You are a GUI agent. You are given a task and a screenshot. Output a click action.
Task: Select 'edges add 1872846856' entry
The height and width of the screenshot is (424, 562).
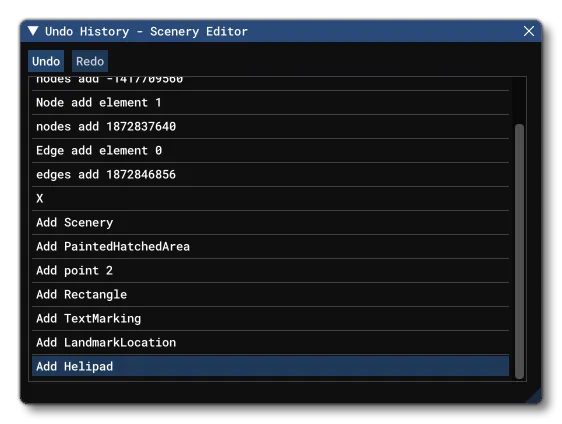(270, 175)
